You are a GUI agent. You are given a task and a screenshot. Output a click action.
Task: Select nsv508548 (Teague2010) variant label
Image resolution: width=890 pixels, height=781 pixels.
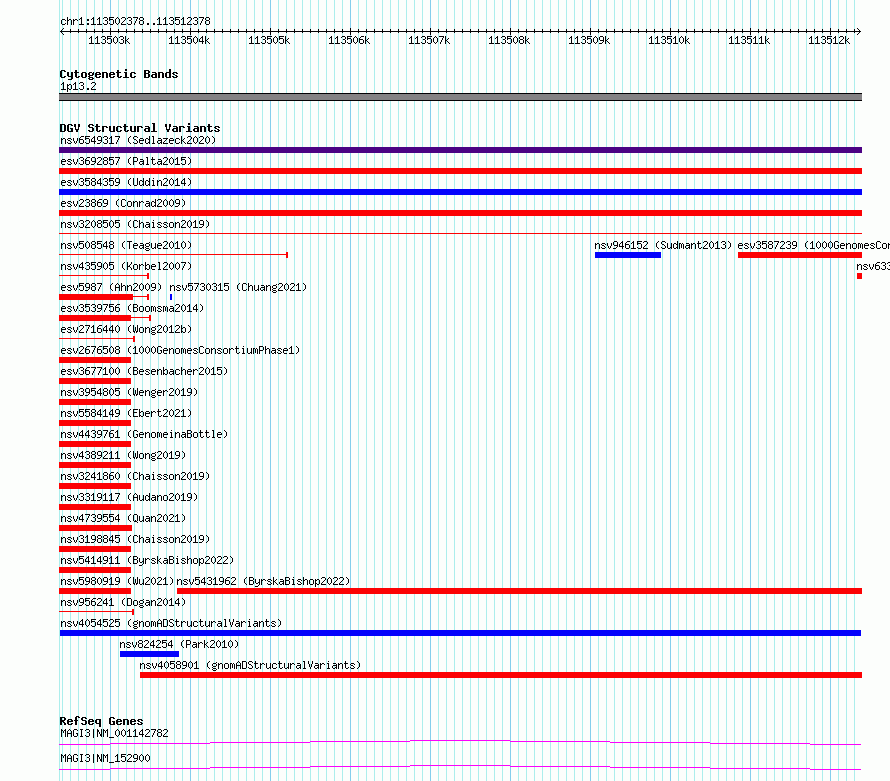126,245
